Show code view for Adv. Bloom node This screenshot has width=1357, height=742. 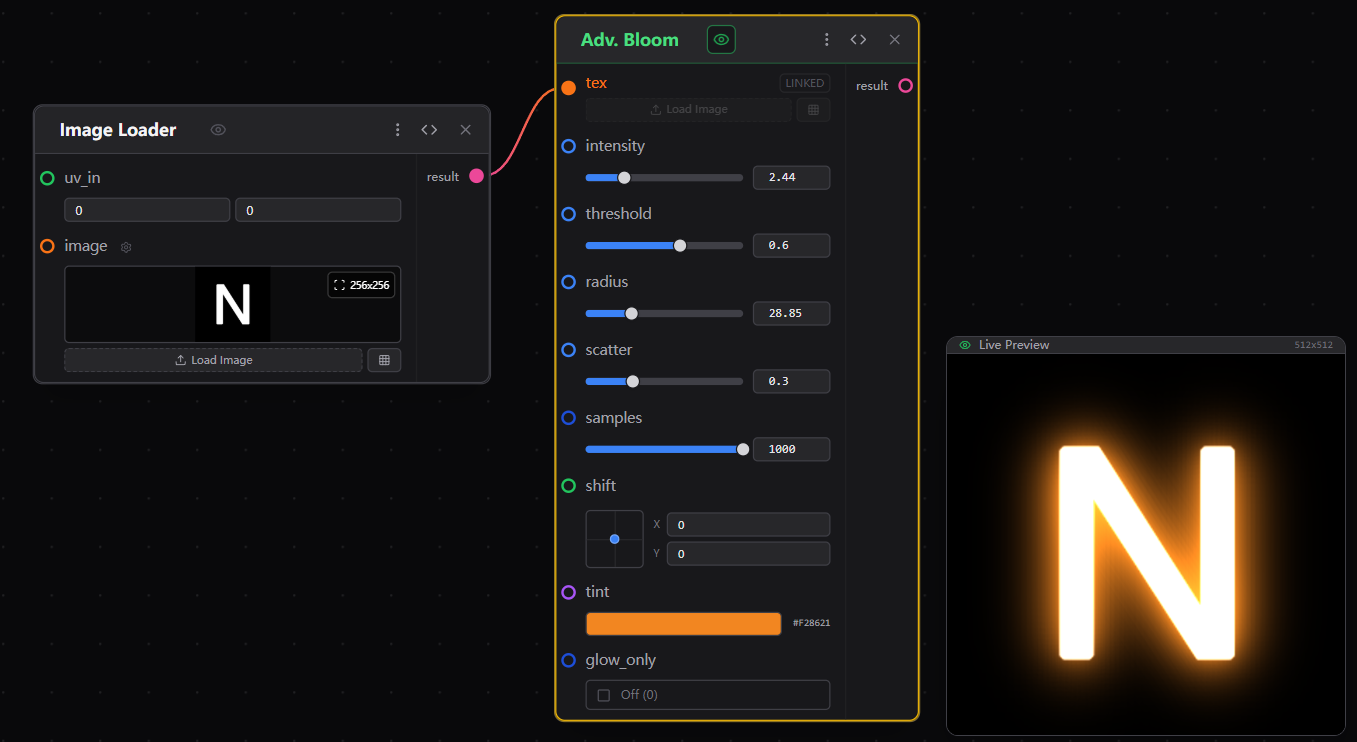(858, 40)
